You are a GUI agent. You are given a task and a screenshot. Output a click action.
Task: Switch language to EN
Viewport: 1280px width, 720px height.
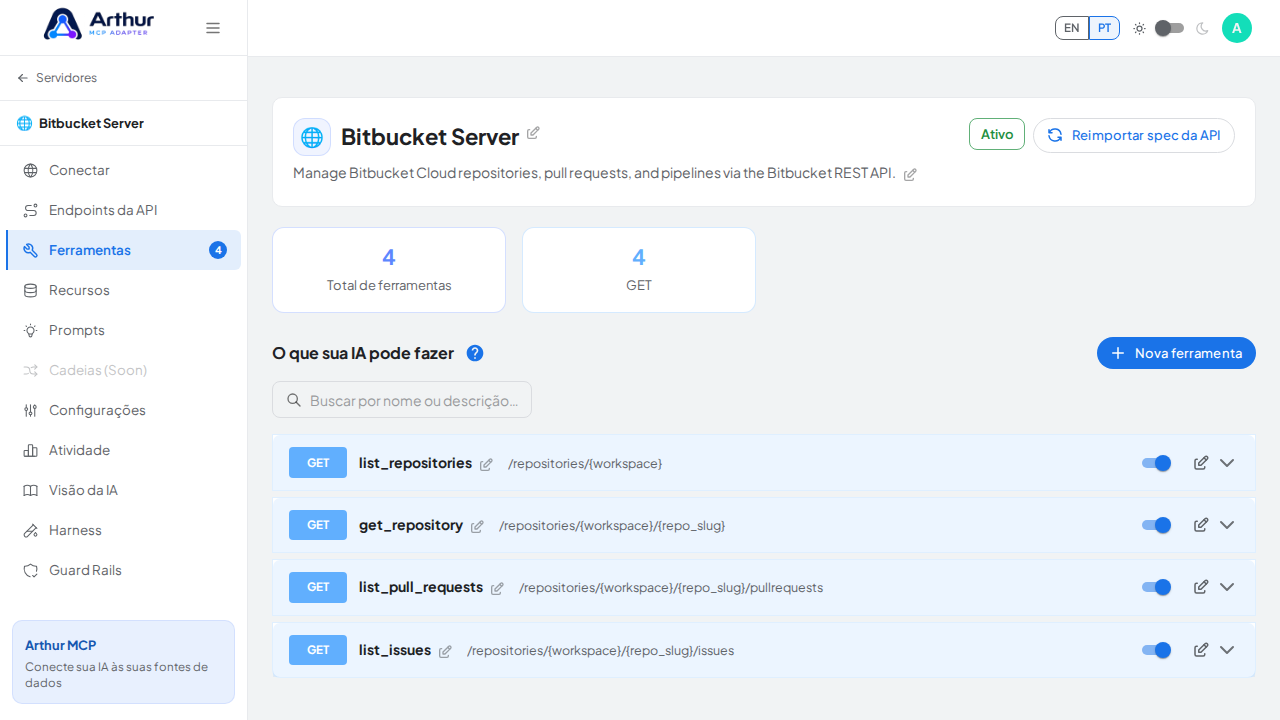click(x=1072, y=28)
